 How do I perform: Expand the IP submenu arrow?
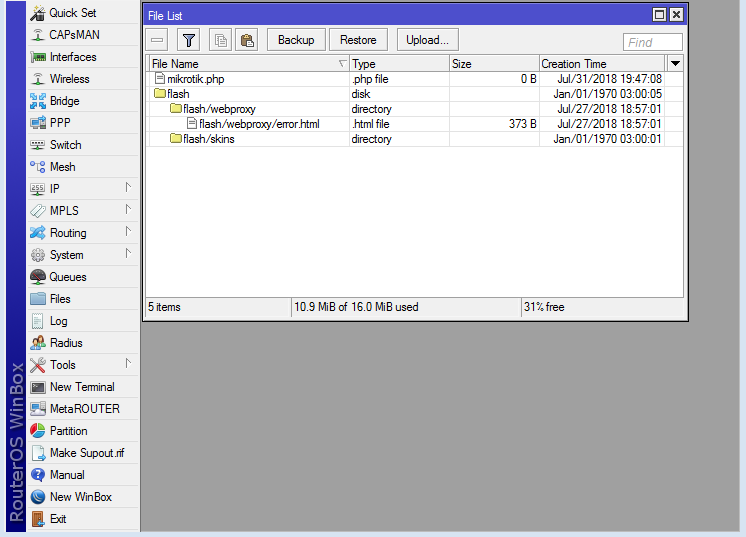[128, 187]
